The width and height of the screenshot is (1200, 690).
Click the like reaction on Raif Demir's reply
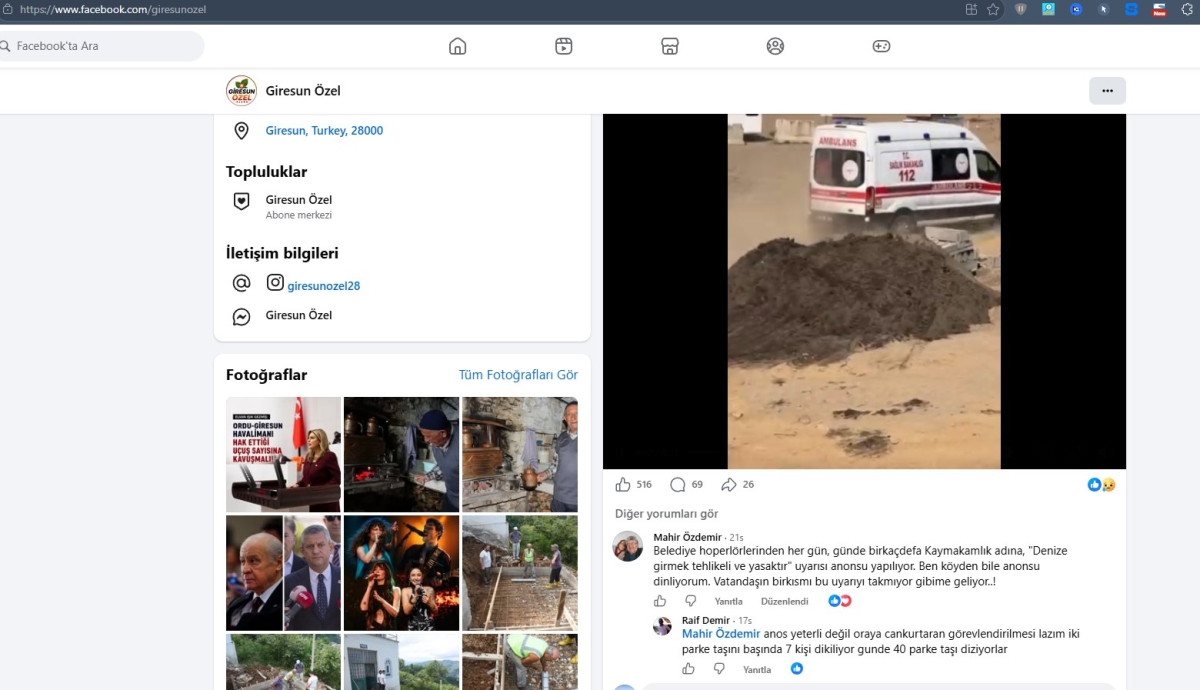coord(797,669)
